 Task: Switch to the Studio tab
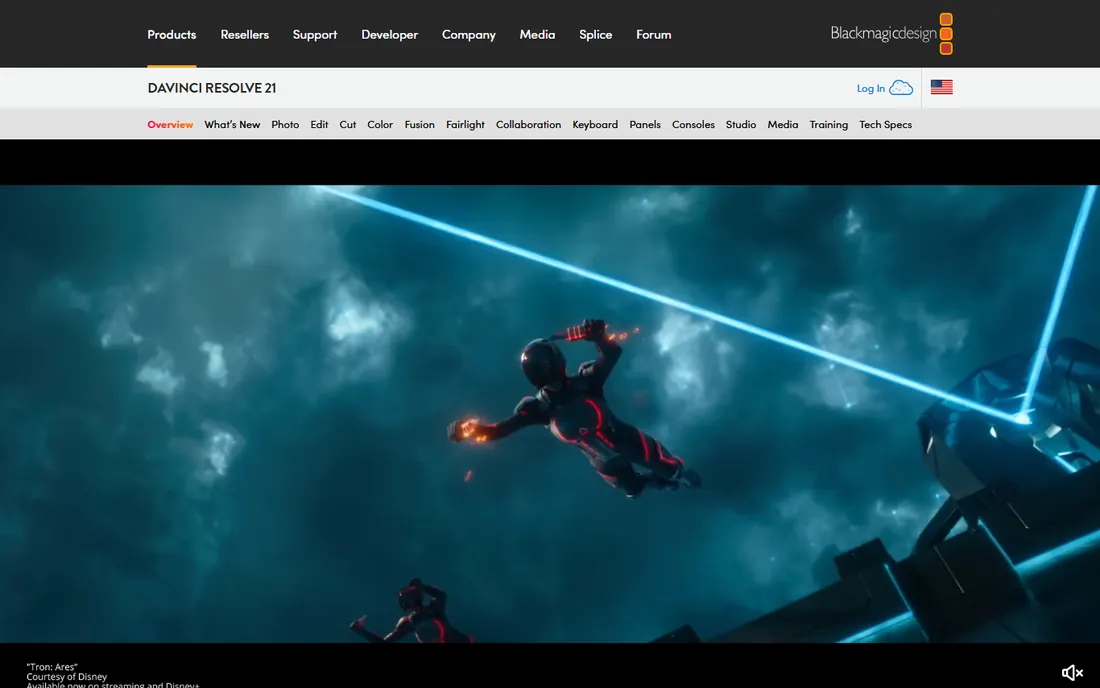coord(741,124)
